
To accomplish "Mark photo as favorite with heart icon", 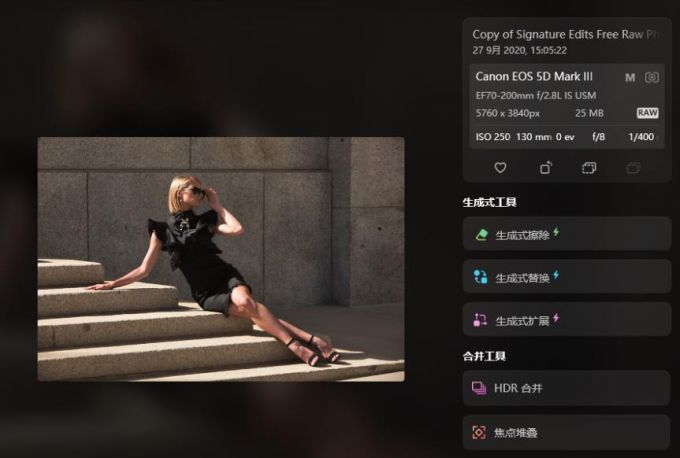I will point(500,168).
